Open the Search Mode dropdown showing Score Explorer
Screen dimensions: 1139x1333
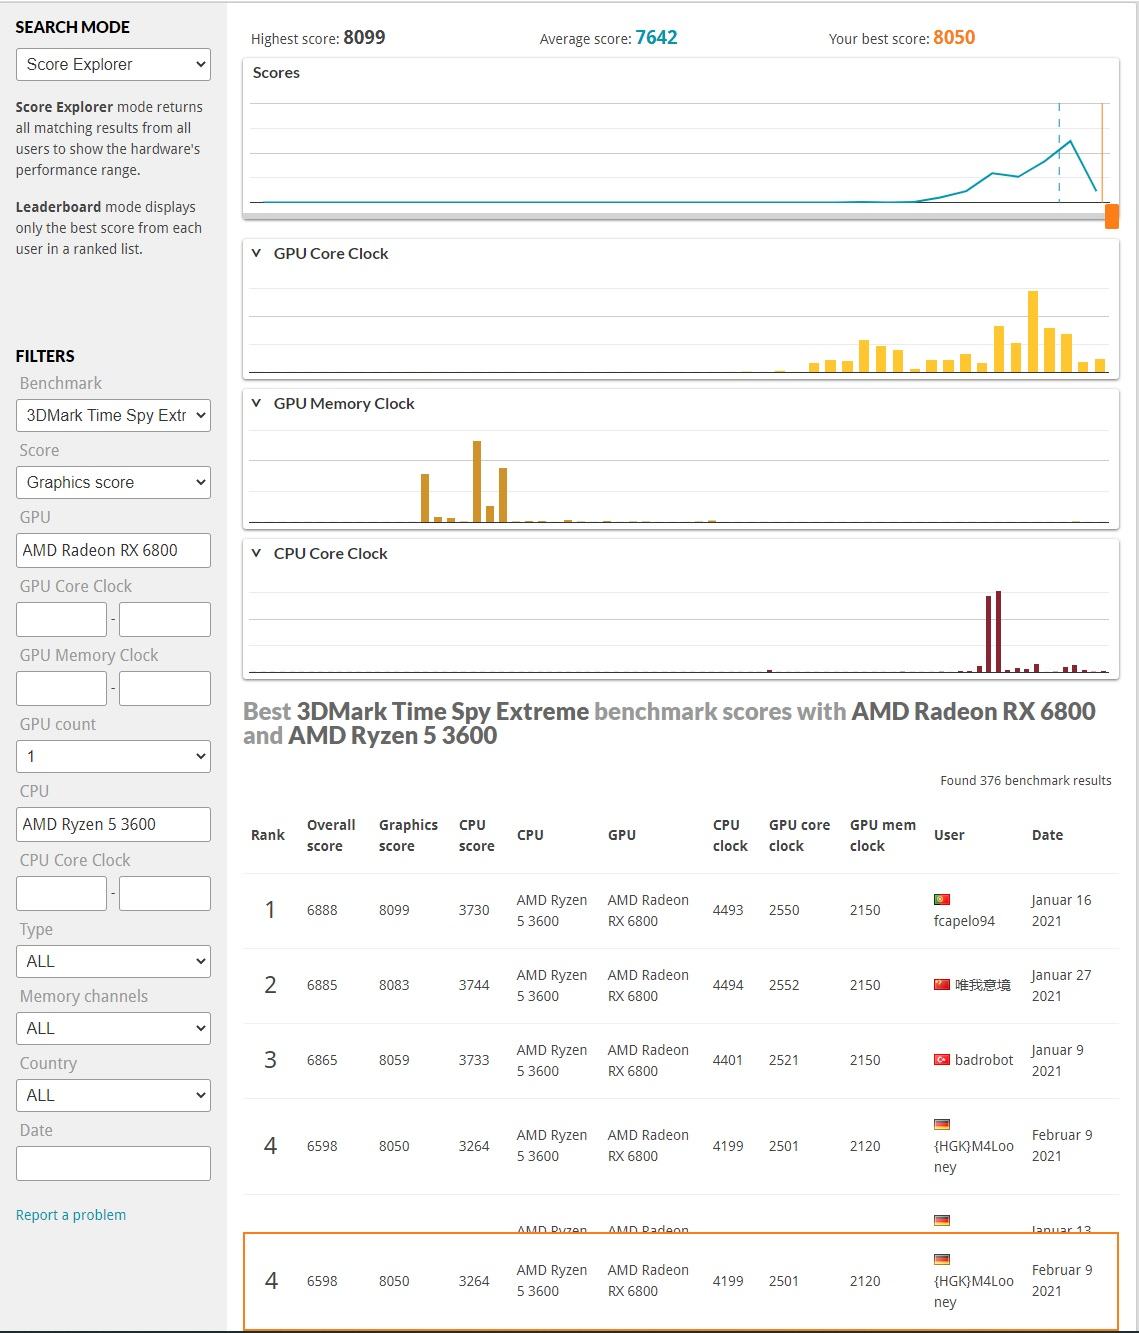(113, 64)
